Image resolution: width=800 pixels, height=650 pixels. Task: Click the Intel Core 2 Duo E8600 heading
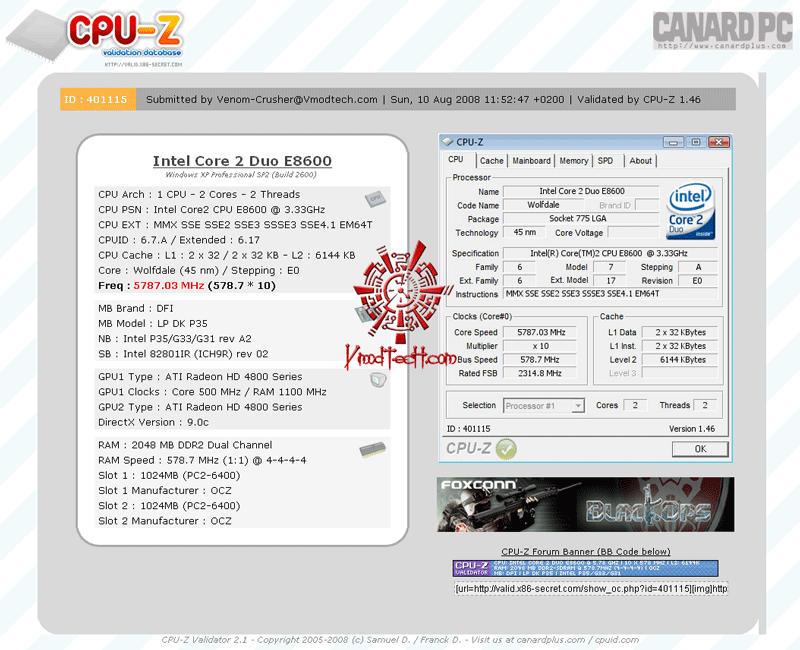[x=242, y=161]
